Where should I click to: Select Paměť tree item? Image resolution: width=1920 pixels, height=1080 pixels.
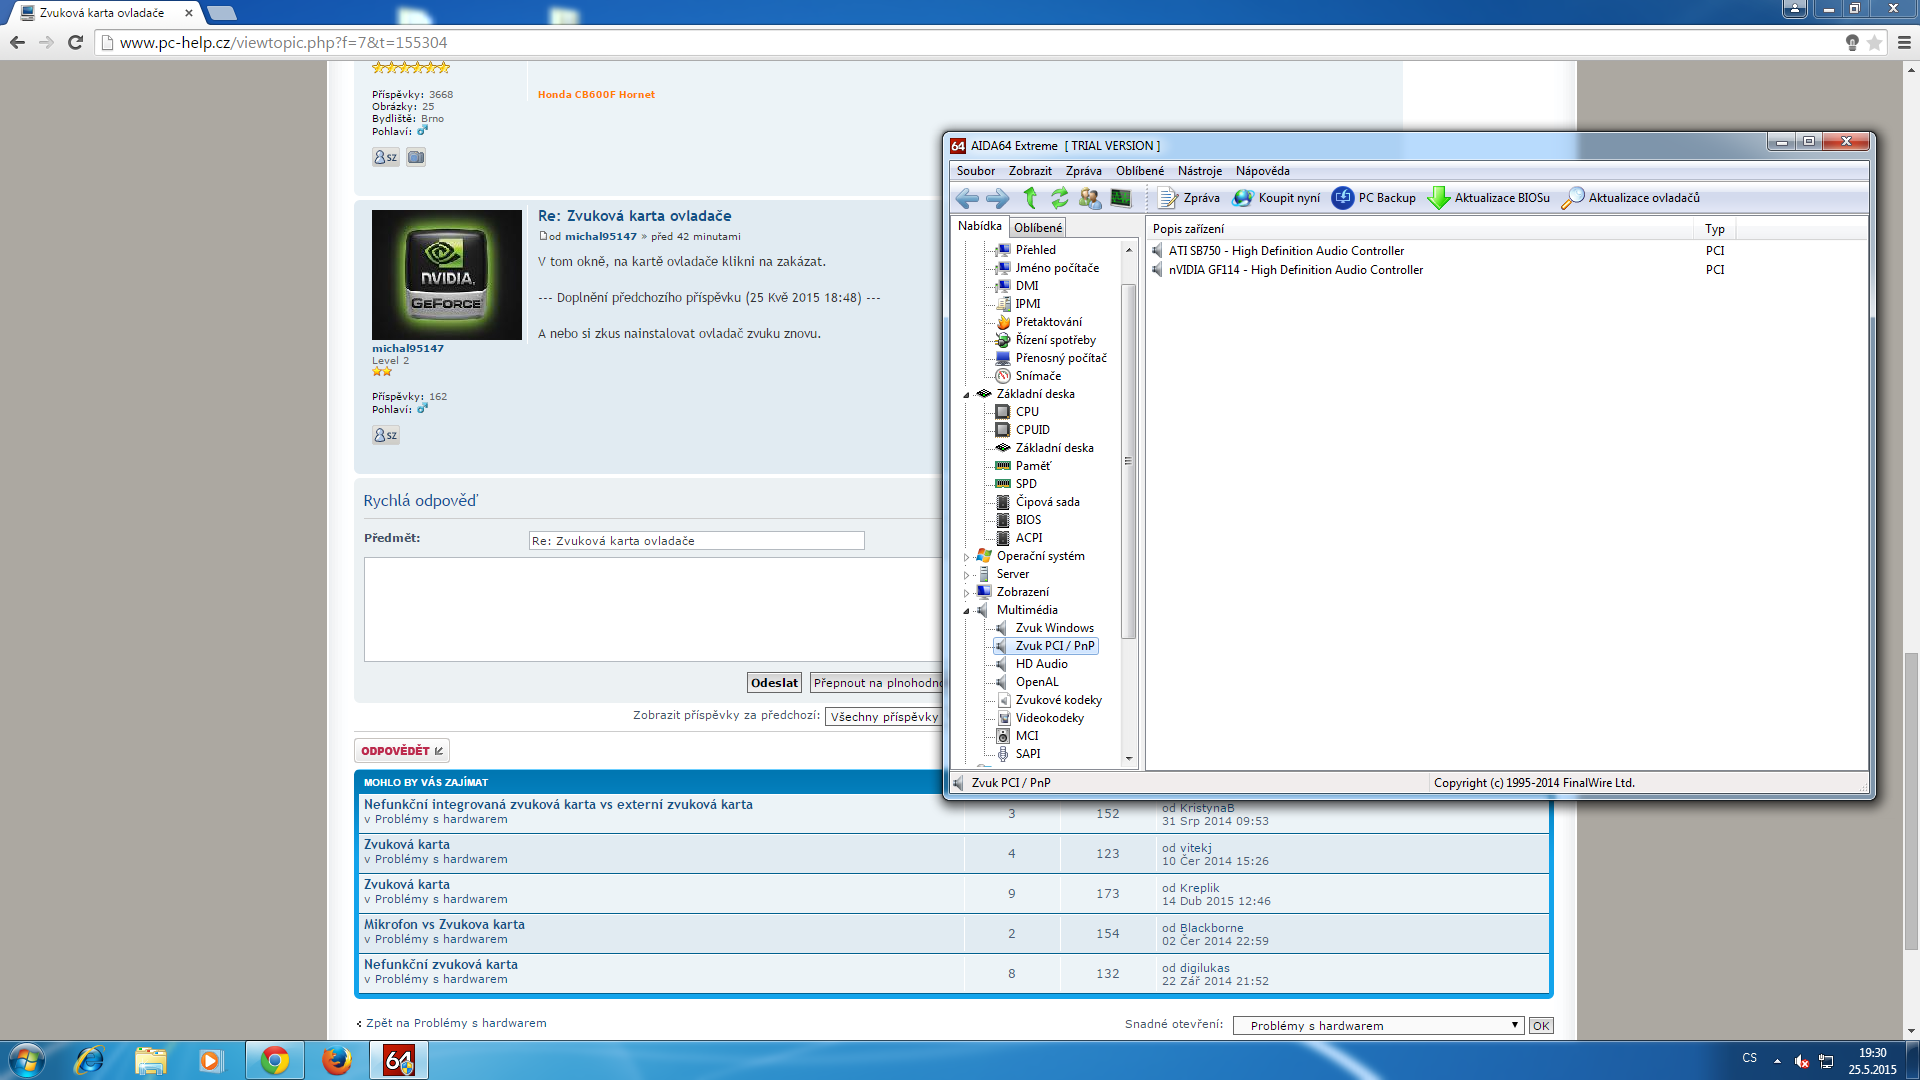pyautogui.click(x=1033, y=466)
